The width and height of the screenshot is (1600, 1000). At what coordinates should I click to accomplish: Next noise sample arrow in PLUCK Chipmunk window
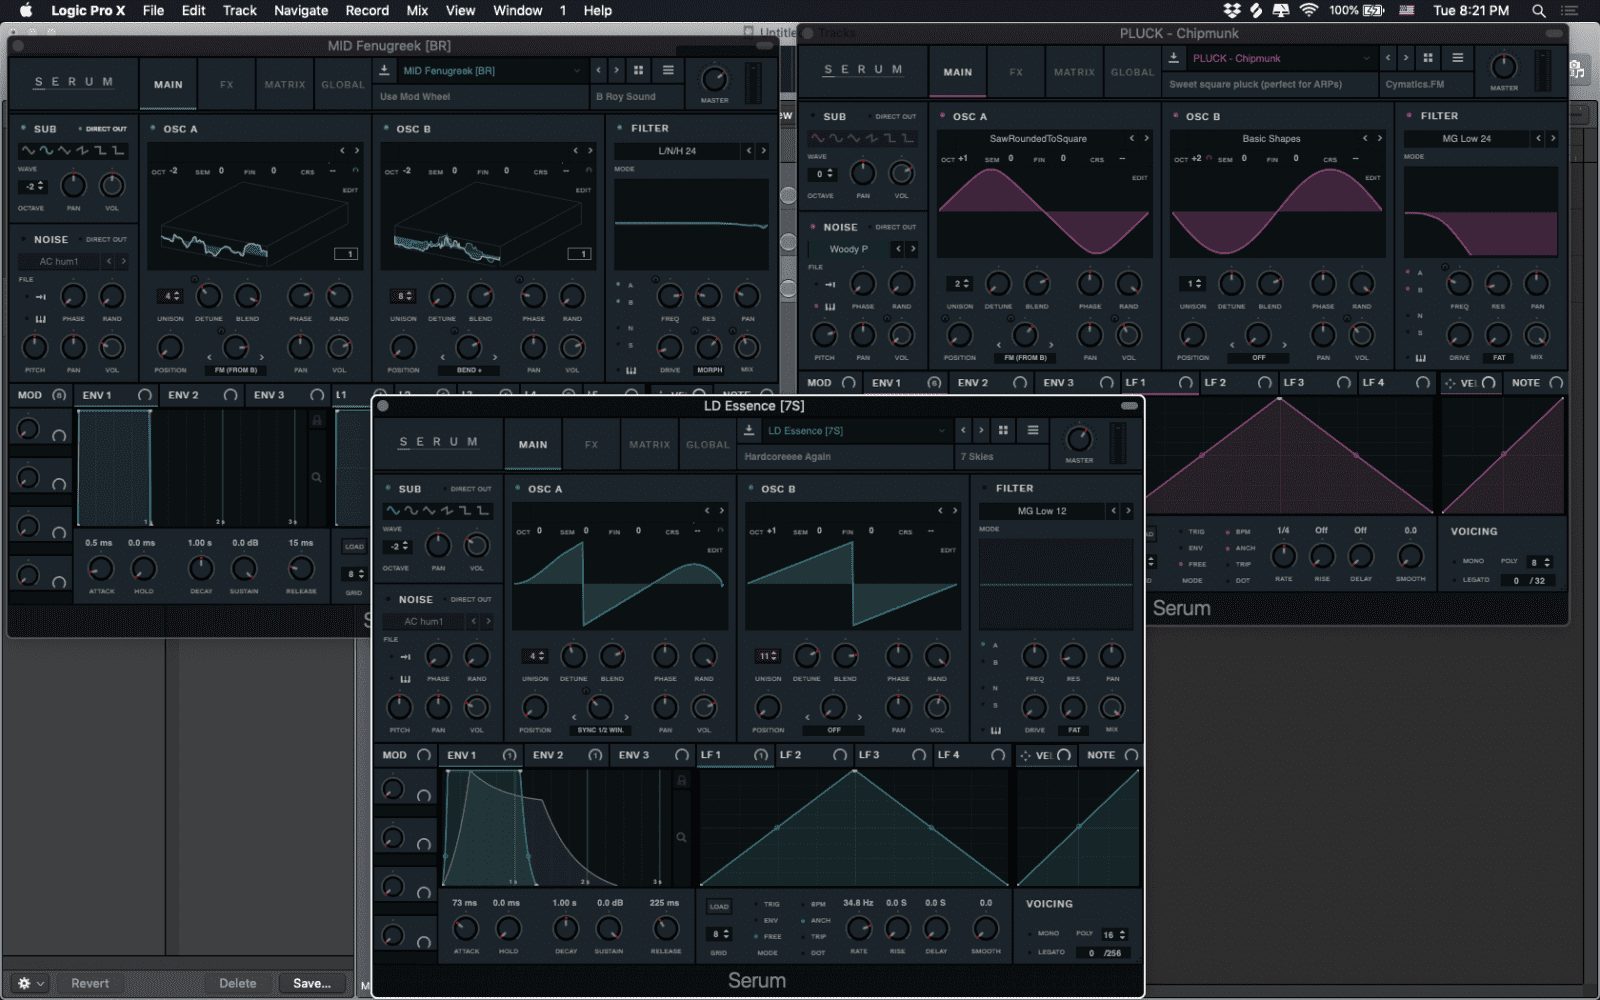pos(912,249)
